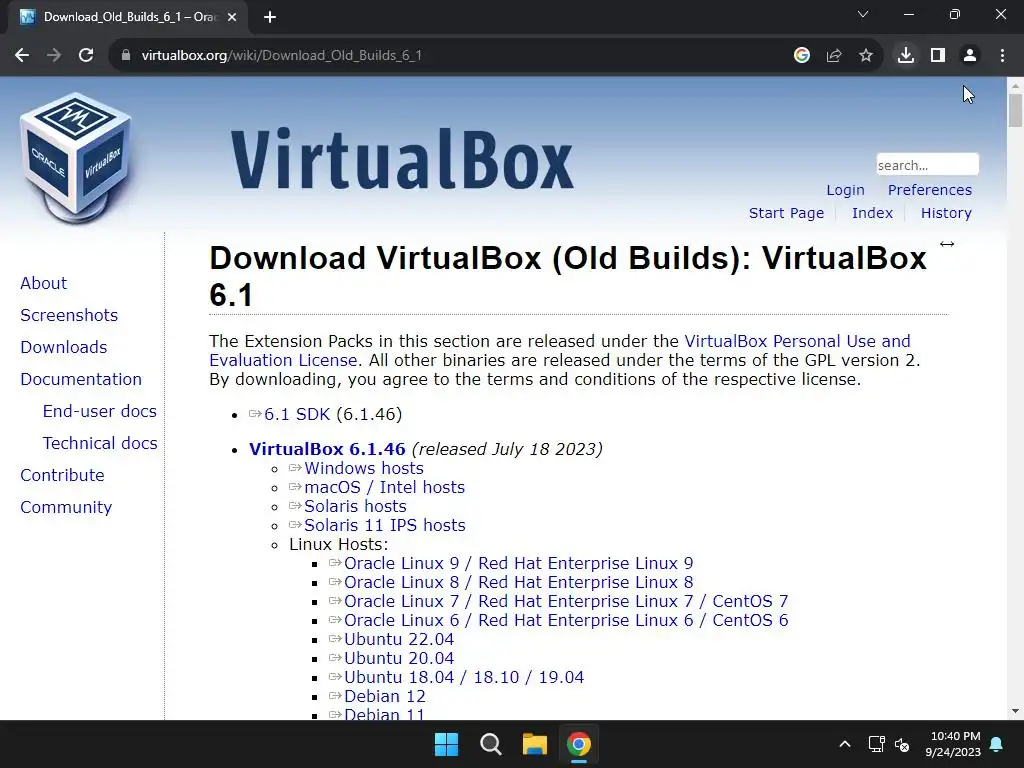This screenshot has width=1024, height=768.
Task: Click the VirtualBox cube logo
Action: (77, 157)
